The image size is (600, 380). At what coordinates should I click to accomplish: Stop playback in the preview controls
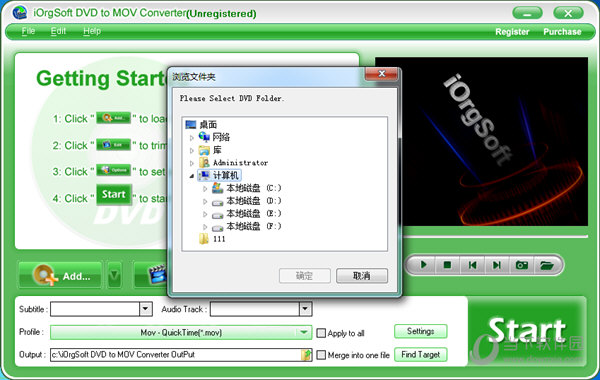click(x=447, y=265)
